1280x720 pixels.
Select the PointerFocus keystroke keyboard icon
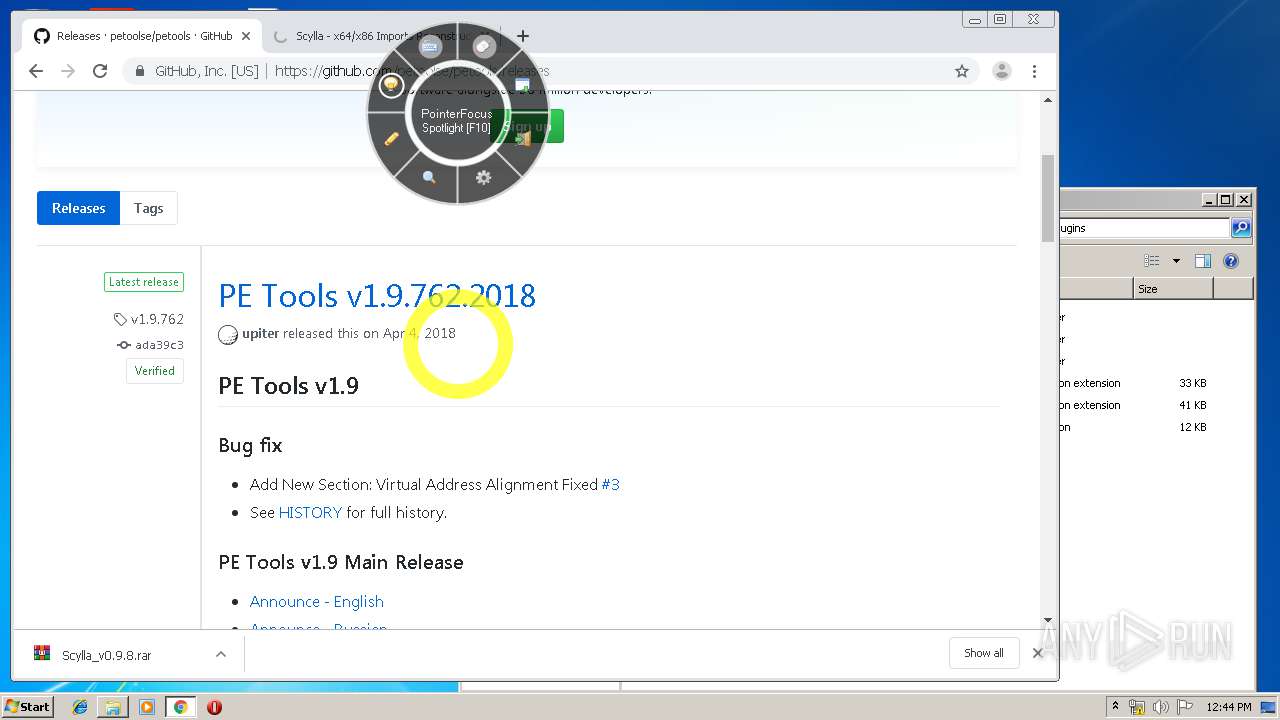pos(430,47)
